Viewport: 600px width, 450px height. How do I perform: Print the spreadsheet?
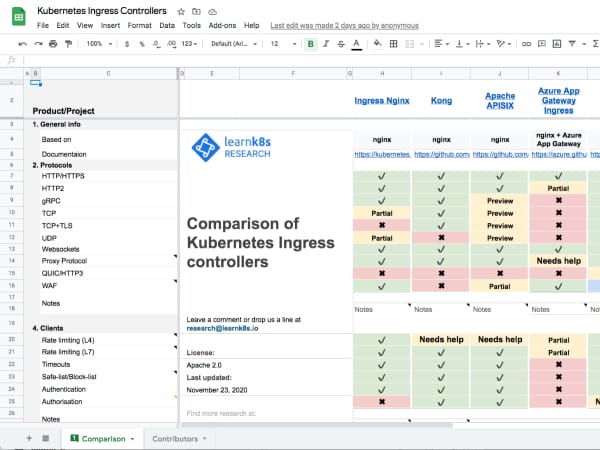(x=53, y=44)
